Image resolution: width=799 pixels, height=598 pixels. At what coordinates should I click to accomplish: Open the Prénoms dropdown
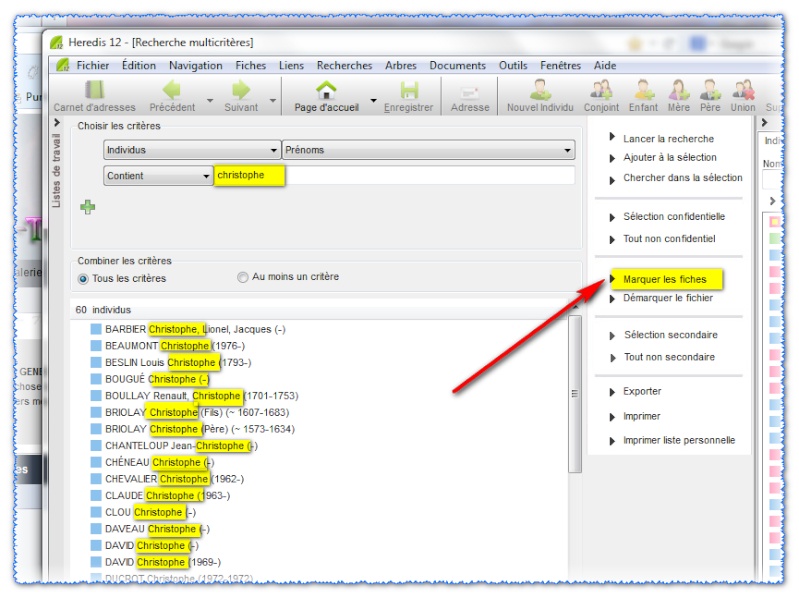(x=428, y=150)
